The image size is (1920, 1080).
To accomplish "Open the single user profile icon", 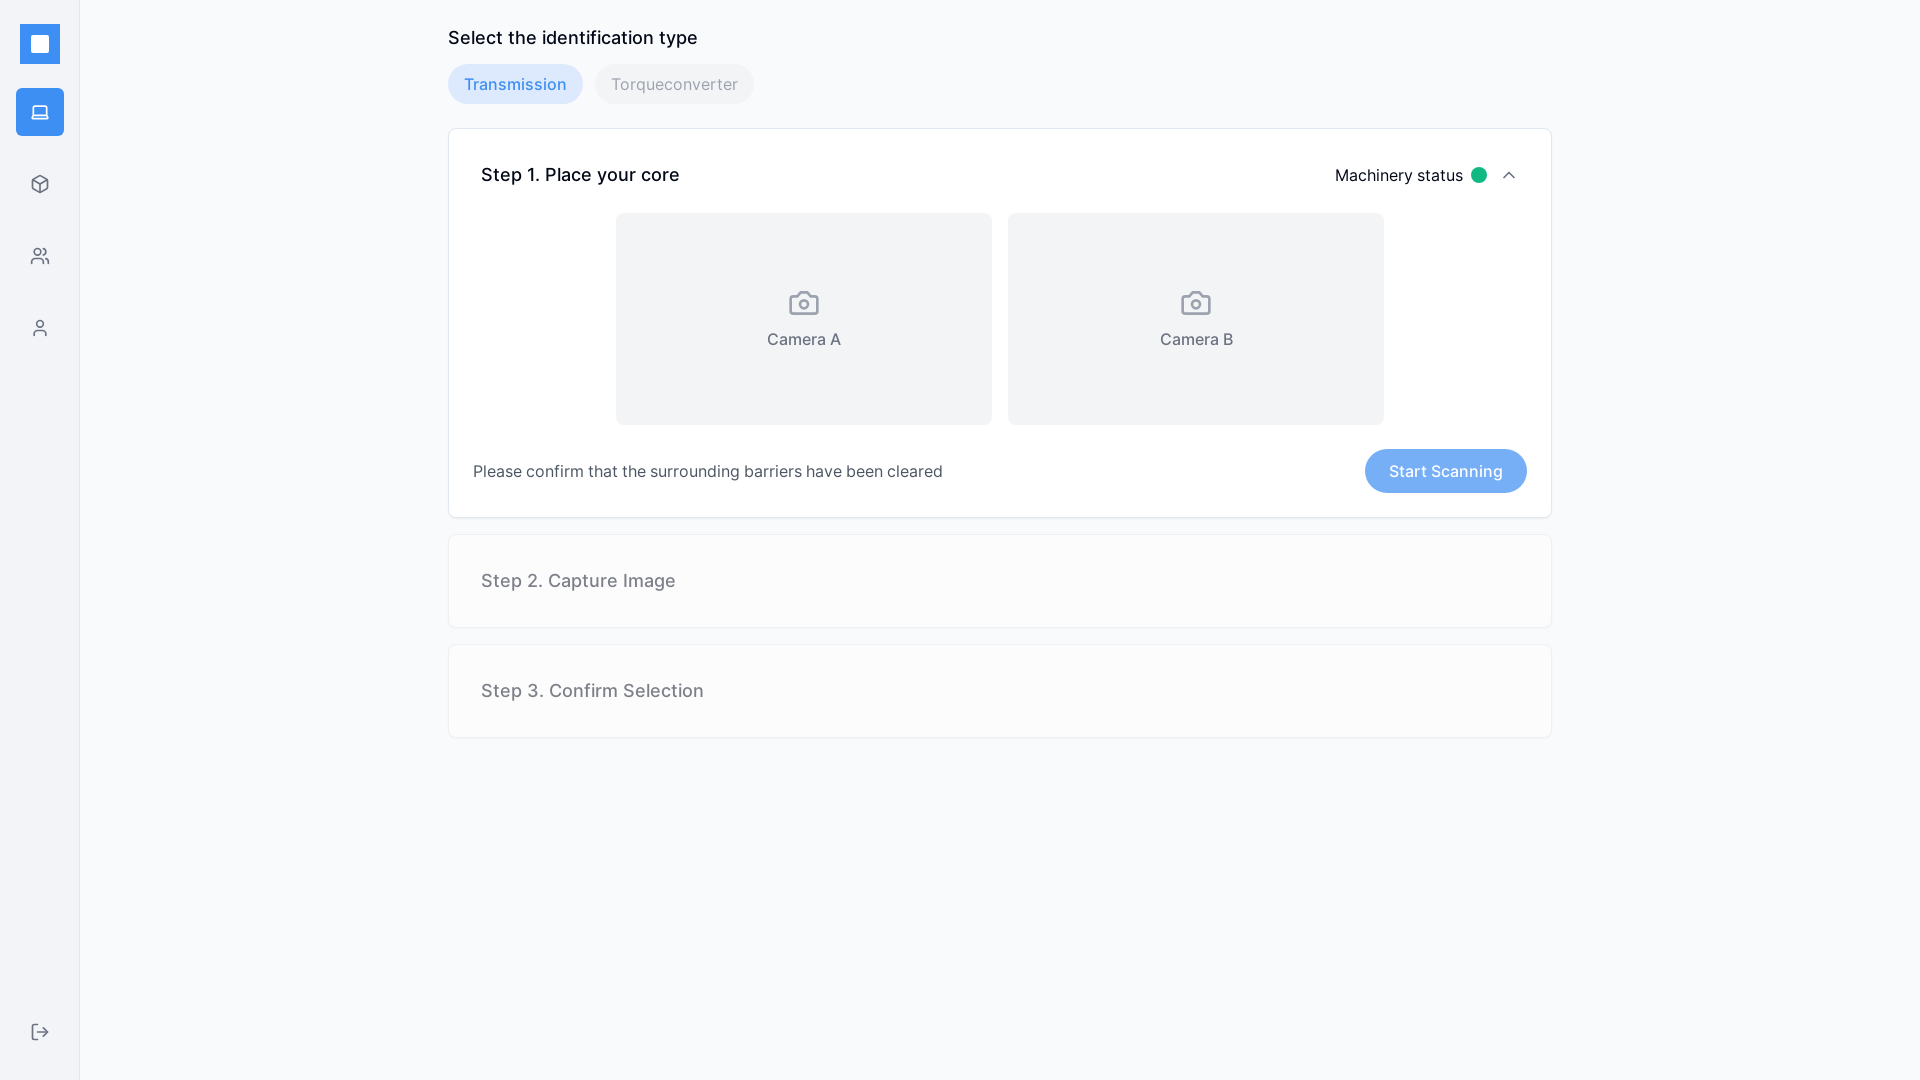I will pyautogui.click(x=40, y=328).
